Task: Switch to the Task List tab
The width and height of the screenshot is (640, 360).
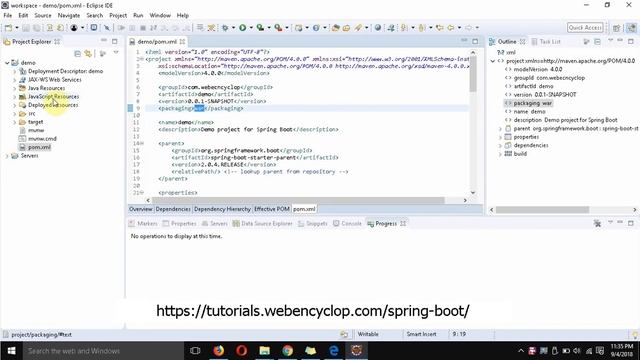Action: point(546,42)
